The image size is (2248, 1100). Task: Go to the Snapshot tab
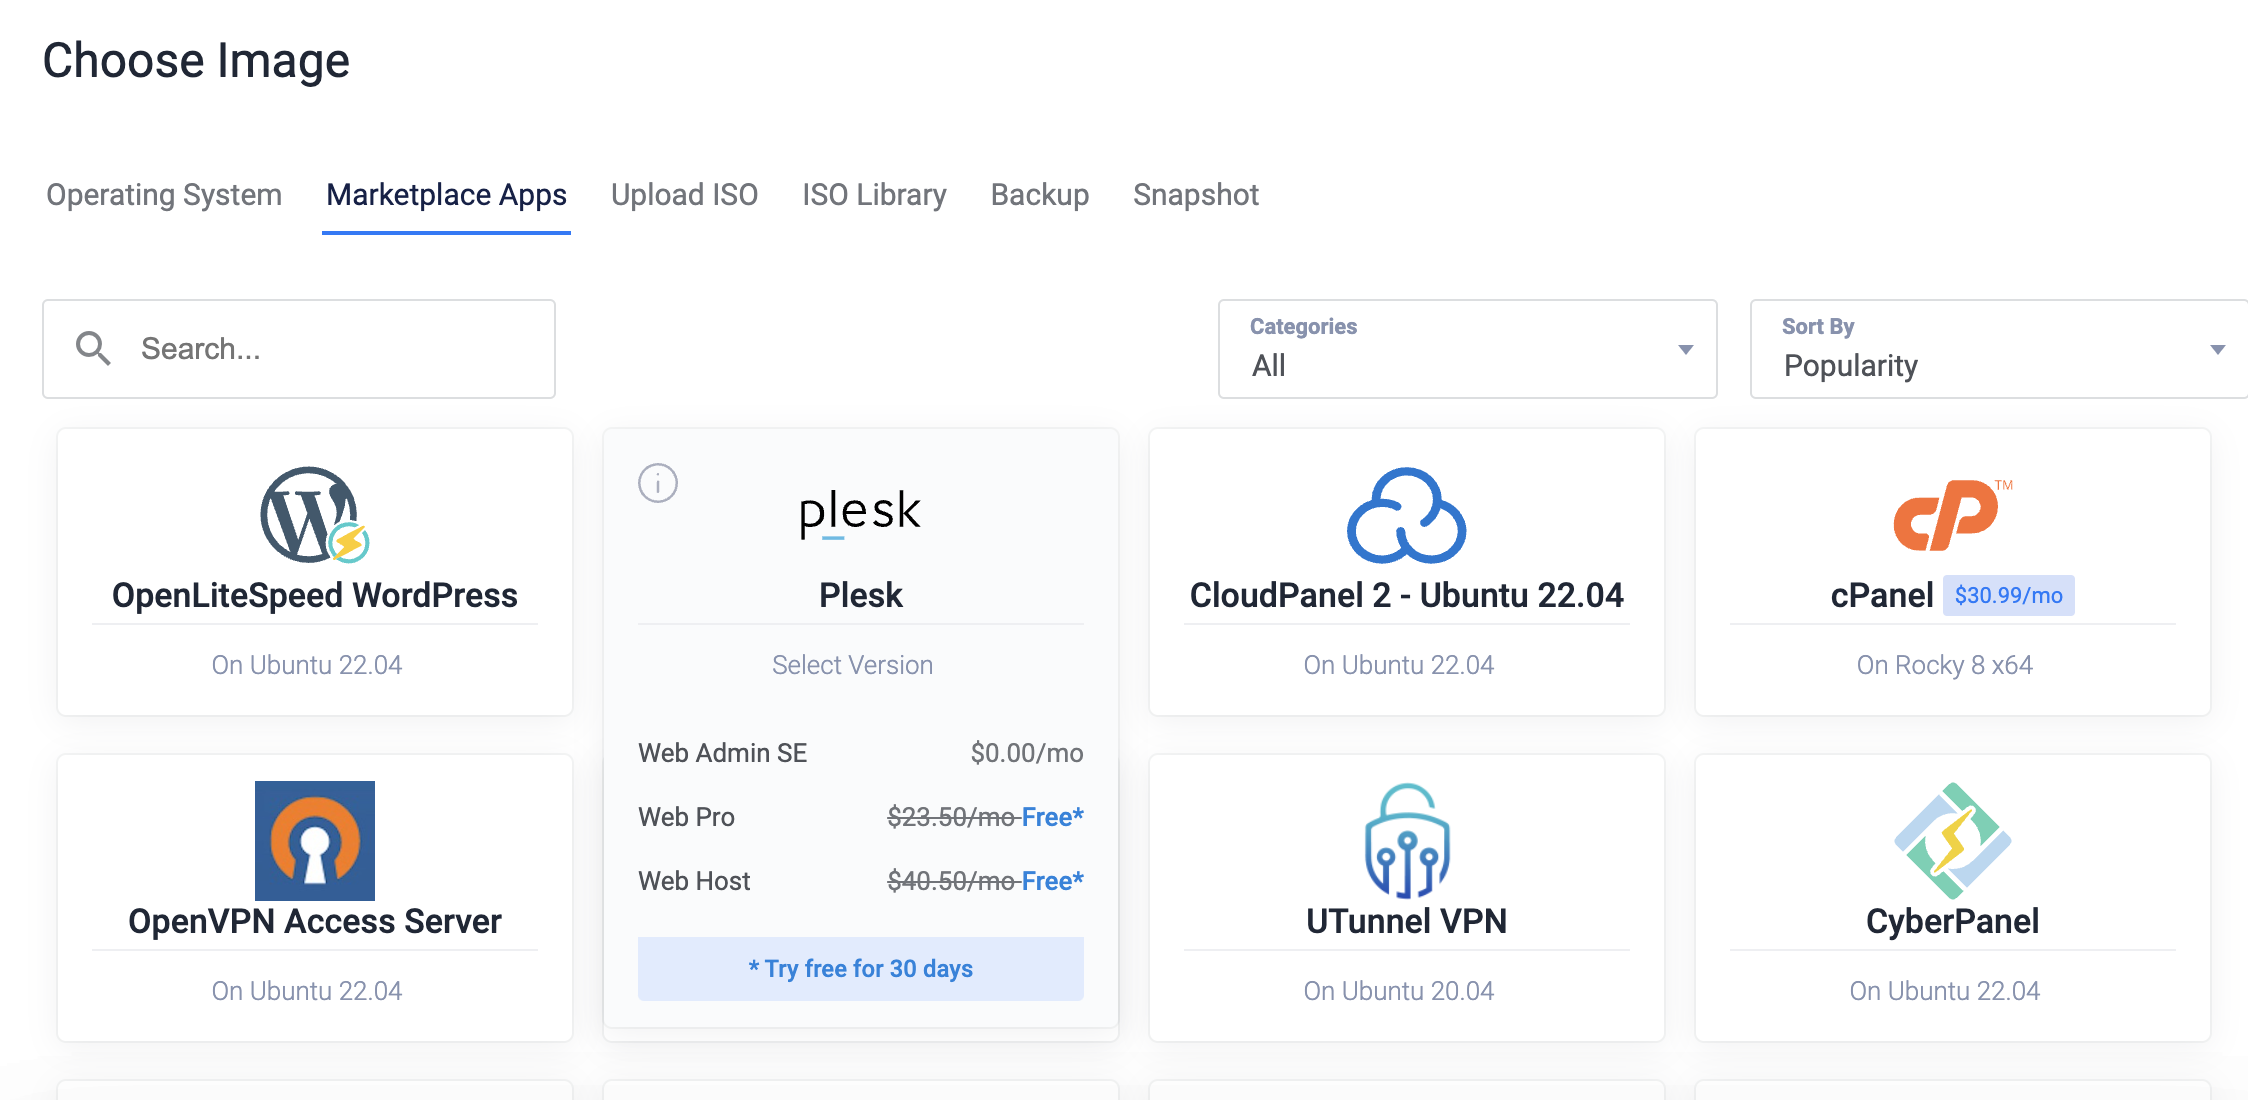click(x=1195, y=195)
